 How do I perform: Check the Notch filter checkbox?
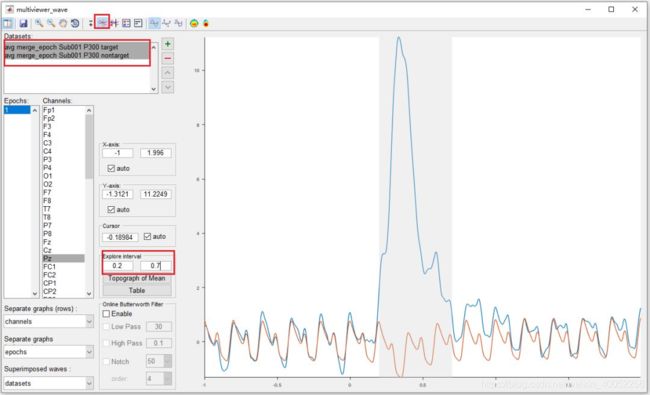106,361
